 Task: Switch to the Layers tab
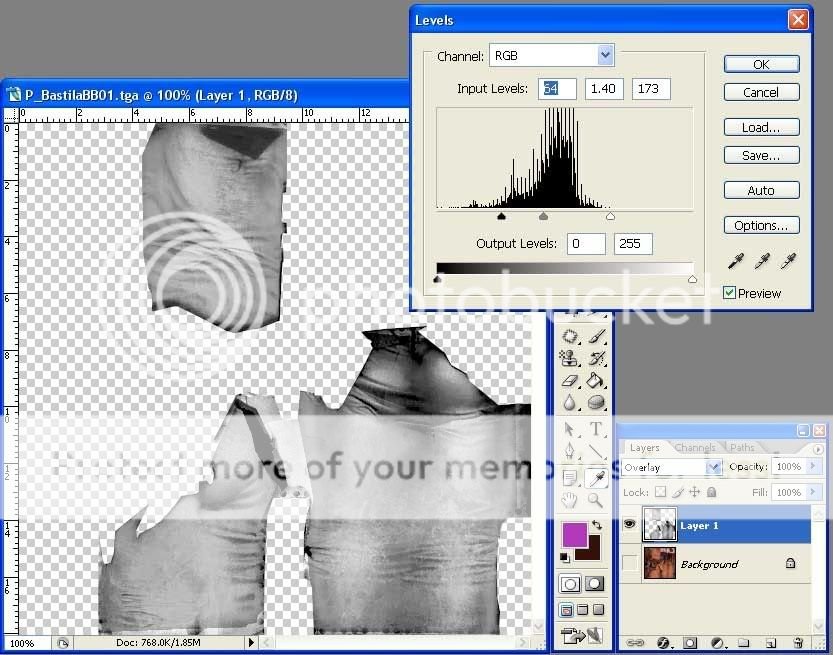pos(644,448)
